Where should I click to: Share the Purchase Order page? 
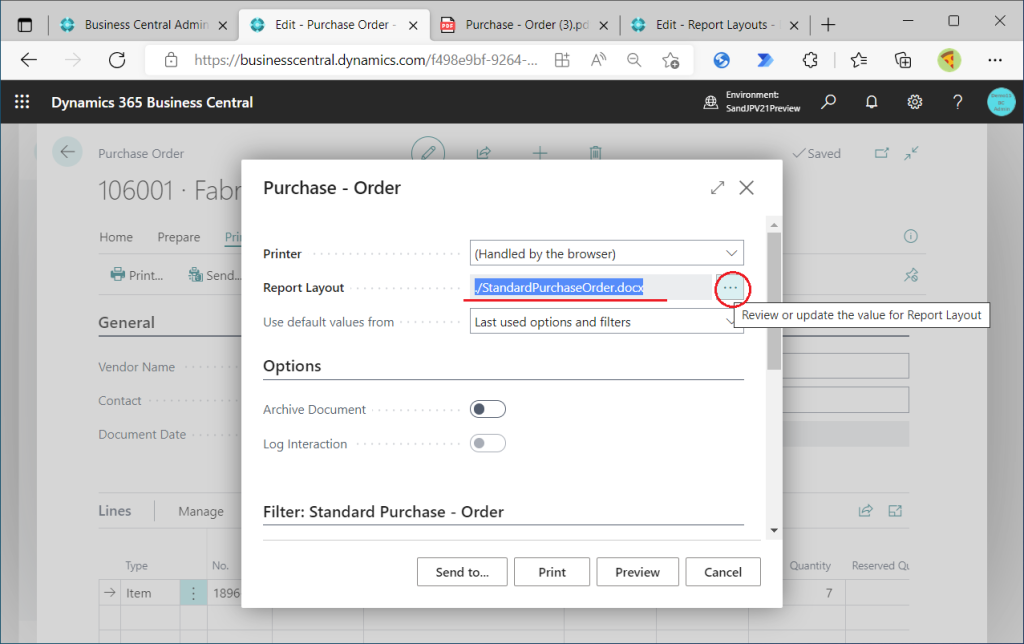tap(483, 153)
